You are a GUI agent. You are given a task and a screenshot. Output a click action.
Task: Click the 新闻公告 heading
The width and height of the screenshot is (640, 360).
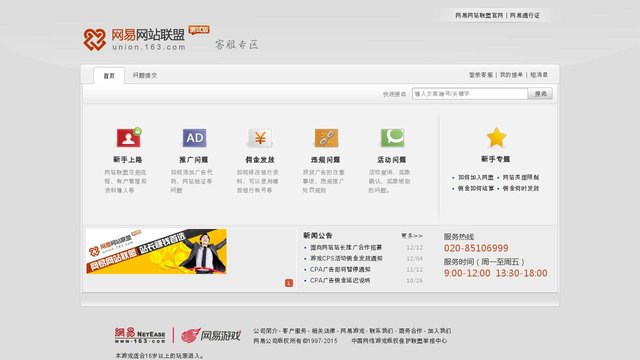tap(318, 236)
